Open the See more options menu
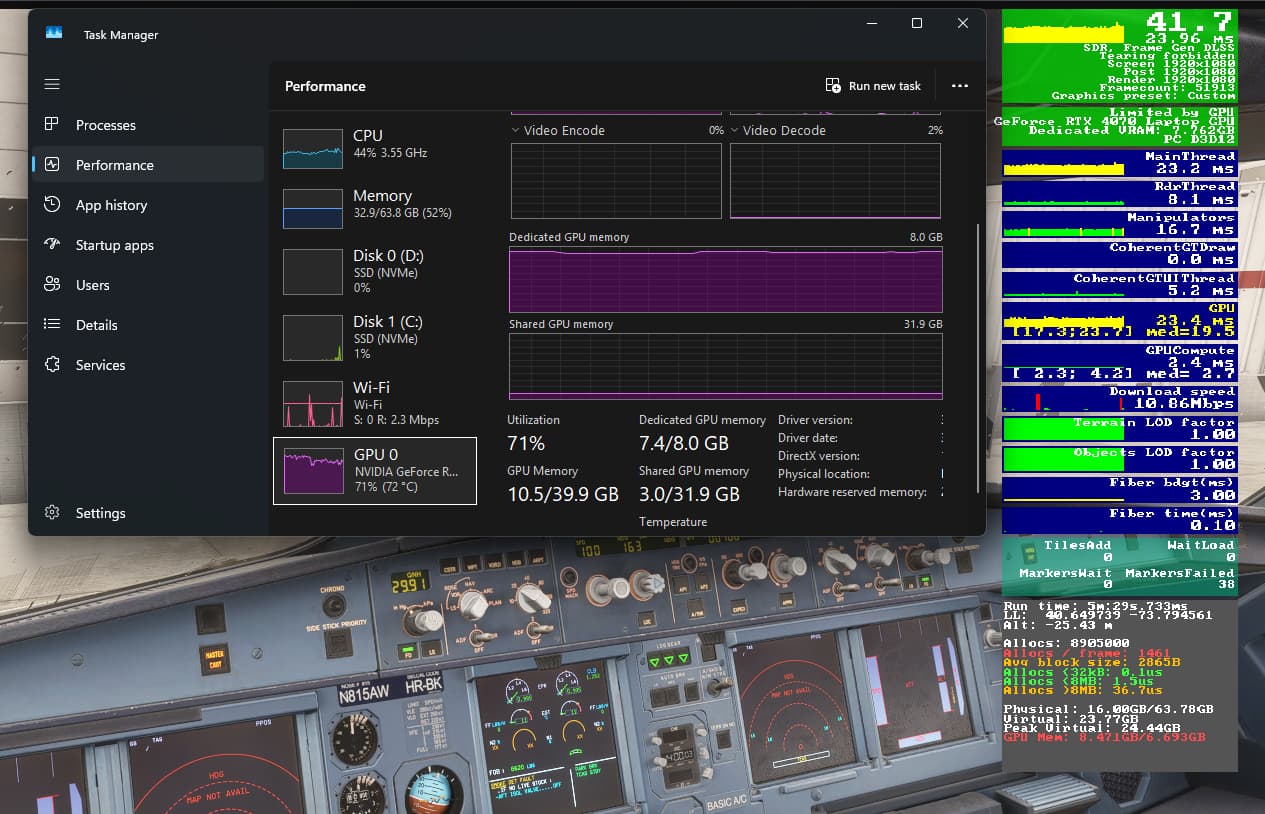This screenshot has width=1265, height=814. [959, 86]
